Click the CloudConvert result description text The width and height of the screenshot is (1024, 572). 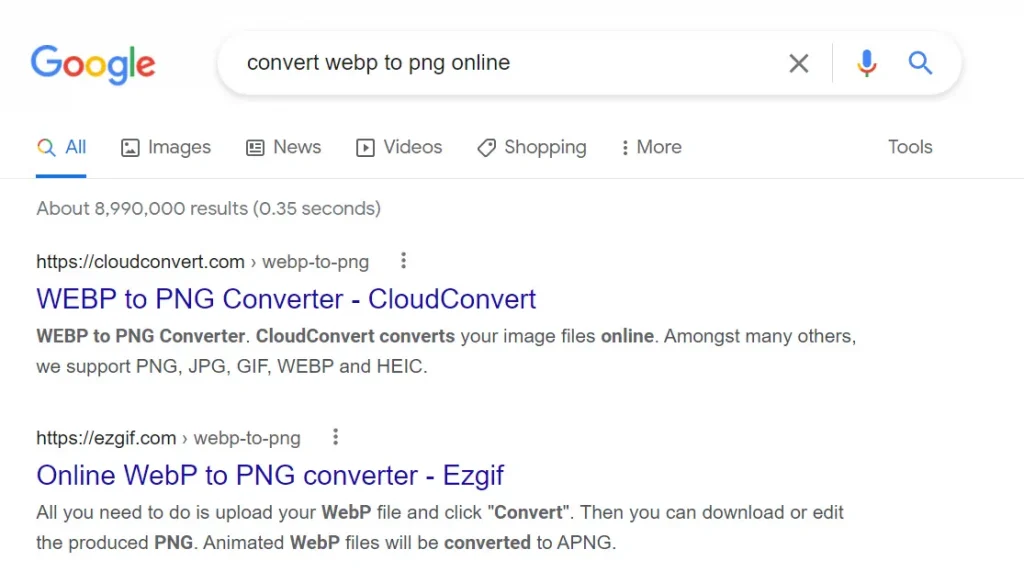point(445,351)
